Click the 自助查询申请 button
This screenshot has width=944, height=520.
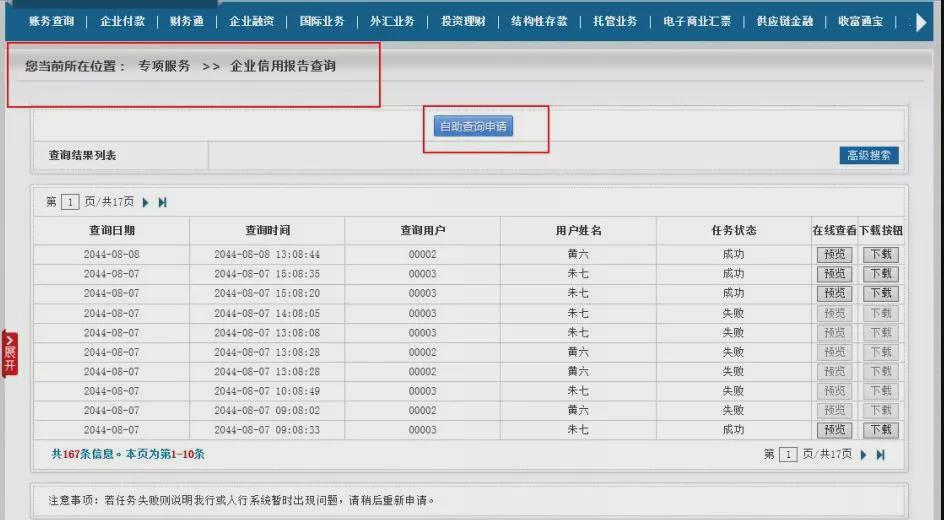[473, 126]
